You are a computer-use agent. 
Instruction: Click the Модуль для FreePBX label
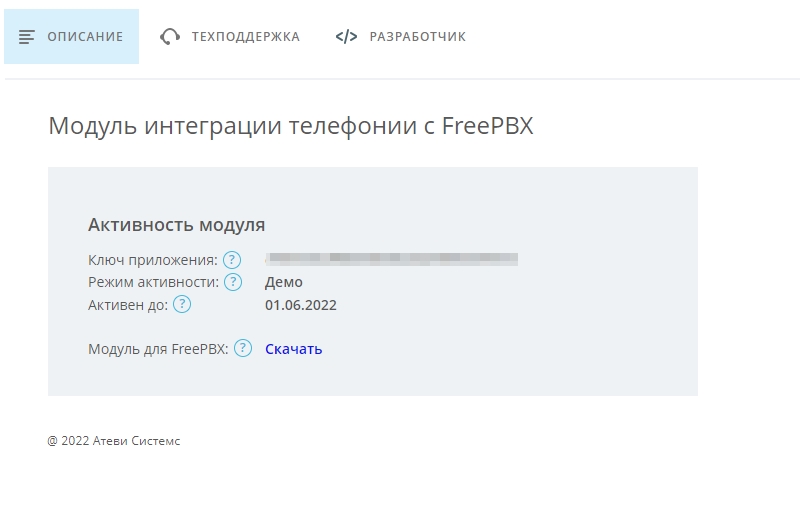[x=158, y=349]
